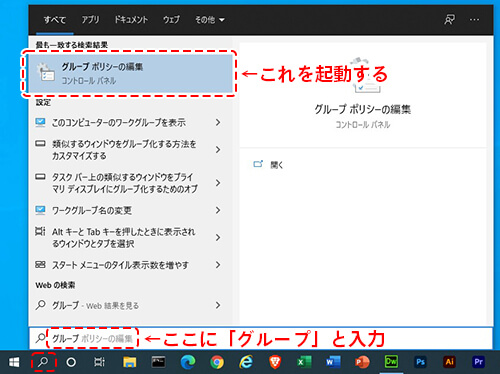Open タスク バー上の類似するウィンドウ setting

[x=130, y=183]
